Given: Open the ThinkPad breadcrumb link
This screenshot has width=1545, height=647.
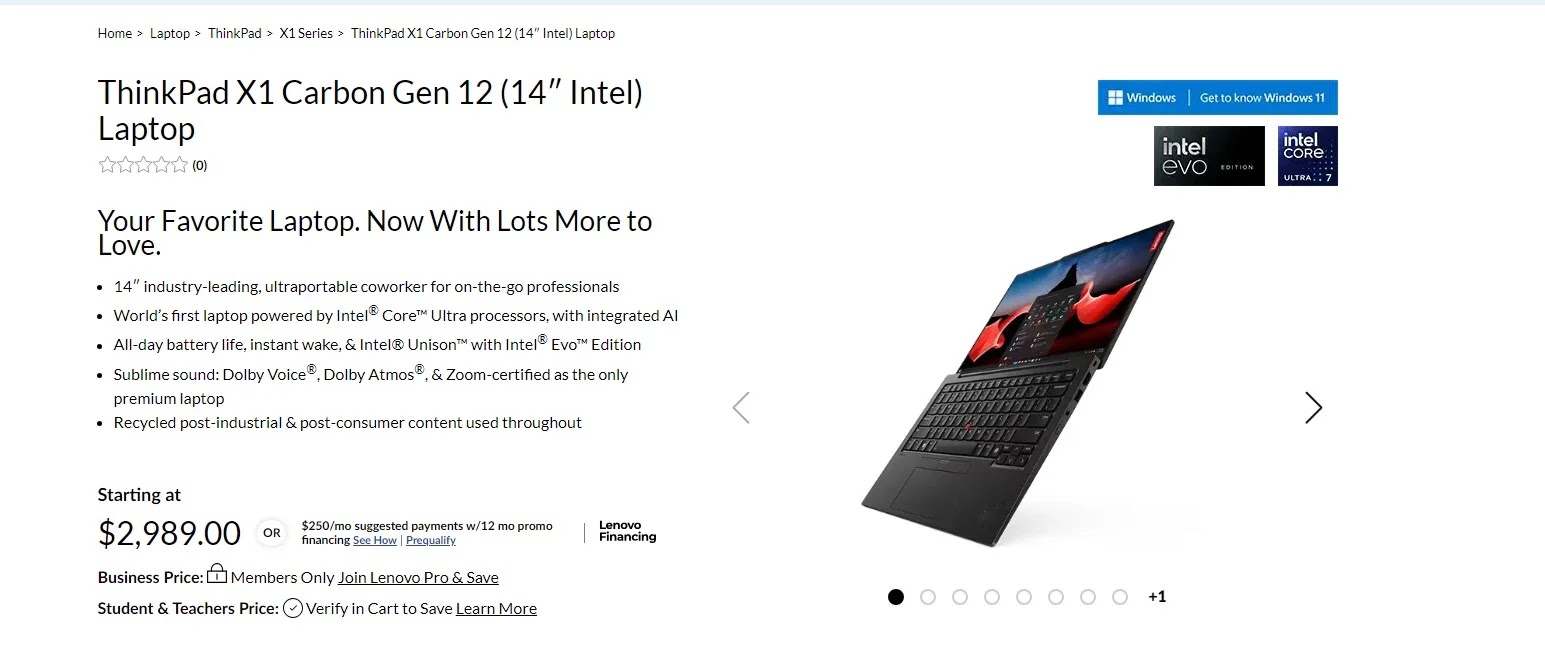Looking at the screenshot, I should point(234,33).
